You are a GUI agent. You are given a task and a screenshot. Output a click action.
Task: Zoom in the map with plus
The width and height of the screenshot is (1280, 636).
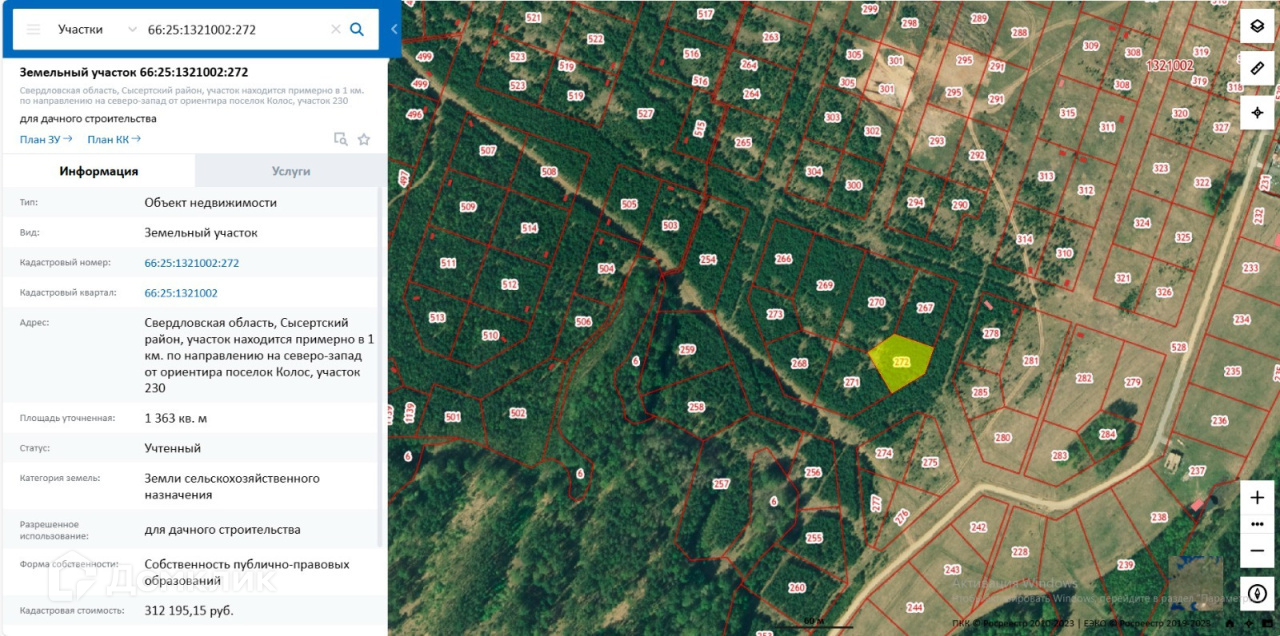[x=1257, y=498]
